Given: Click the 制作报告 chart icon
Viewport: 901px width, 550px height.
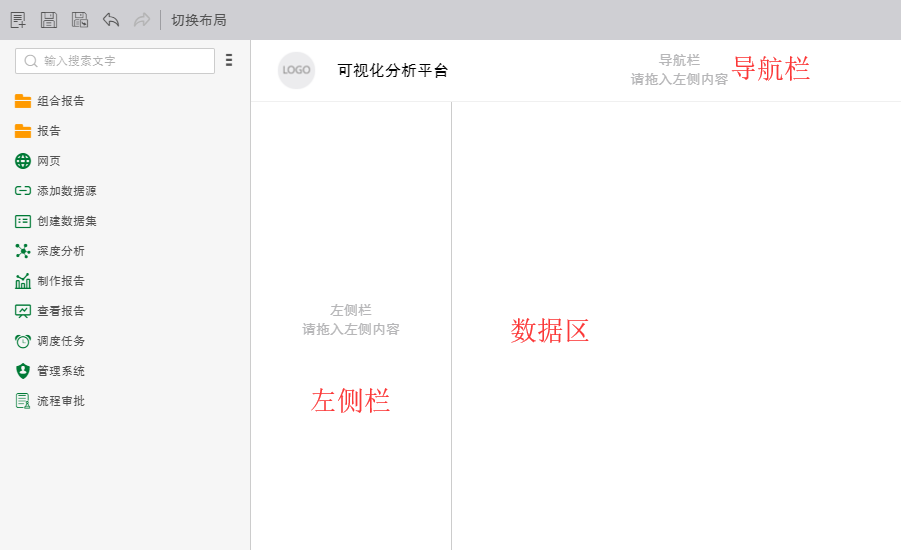Looking at the screenshot, I should [x=23, y=281].
